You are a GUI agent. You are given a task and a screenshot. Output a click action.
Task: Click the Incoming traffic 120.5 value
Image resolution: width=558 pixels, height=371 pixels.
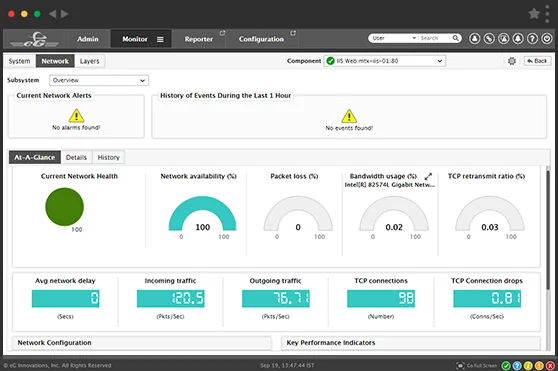click(x=171, y=298)
